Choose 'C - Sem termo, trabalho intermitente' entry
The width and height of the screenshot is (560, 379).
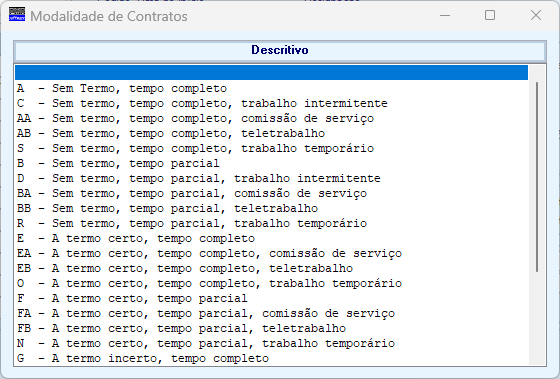[x=271, y=103]
